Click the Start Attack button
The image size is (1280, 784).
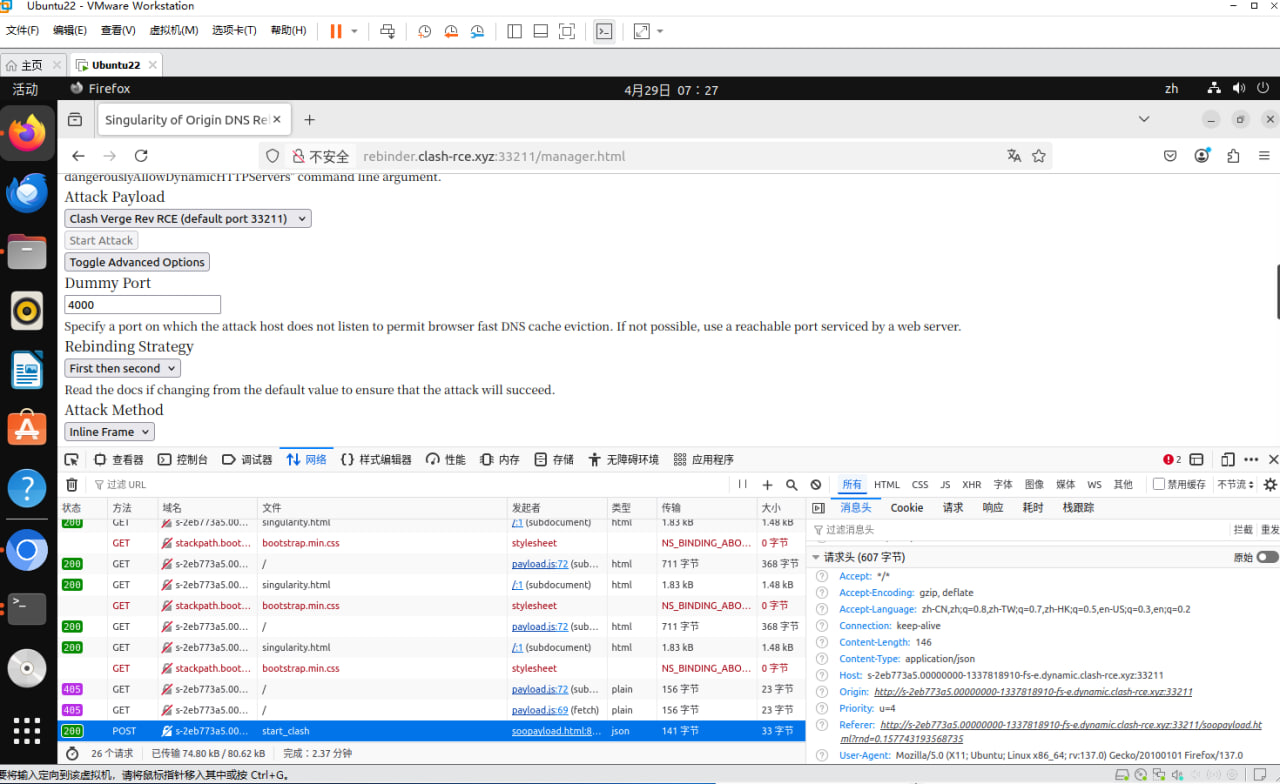pyautogui.click(x=101, y=240)
